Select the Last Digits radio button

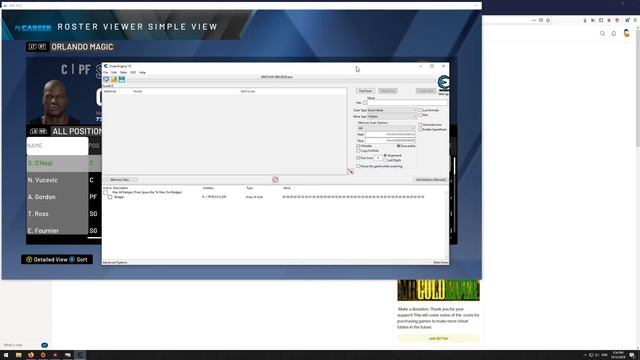385,160
